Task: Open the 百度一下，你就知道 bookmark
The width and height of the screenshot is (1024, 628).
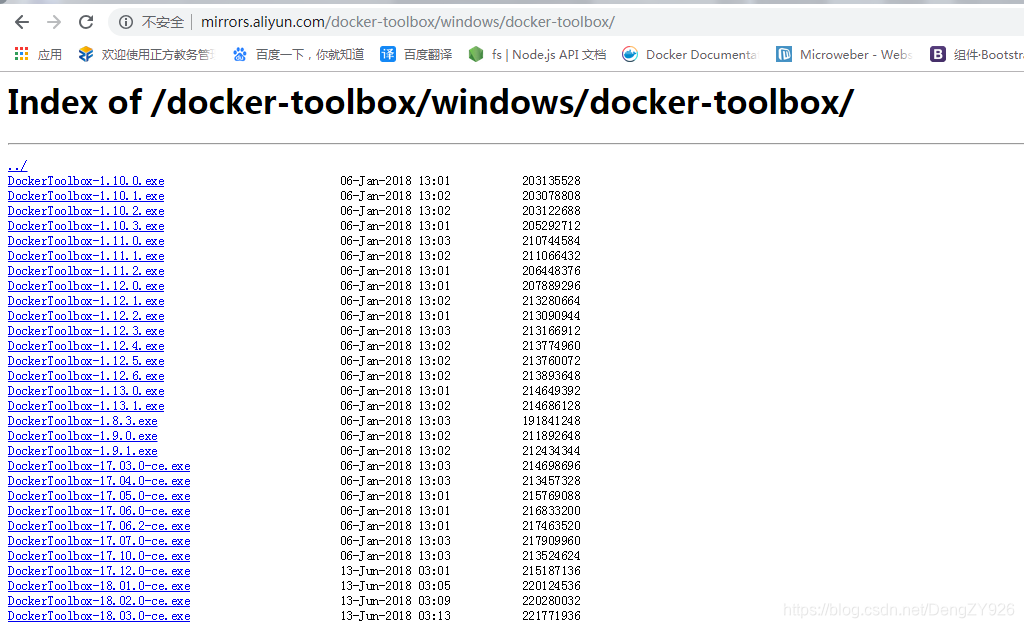Action: click(298, 54)
